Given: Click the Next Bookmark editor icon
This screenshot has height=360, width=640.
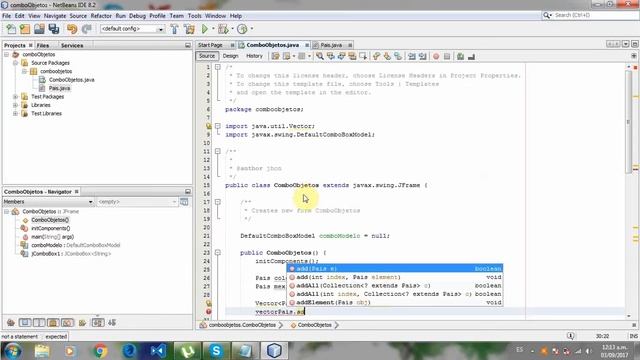Looking at the screenshot, I should point(387,56).
